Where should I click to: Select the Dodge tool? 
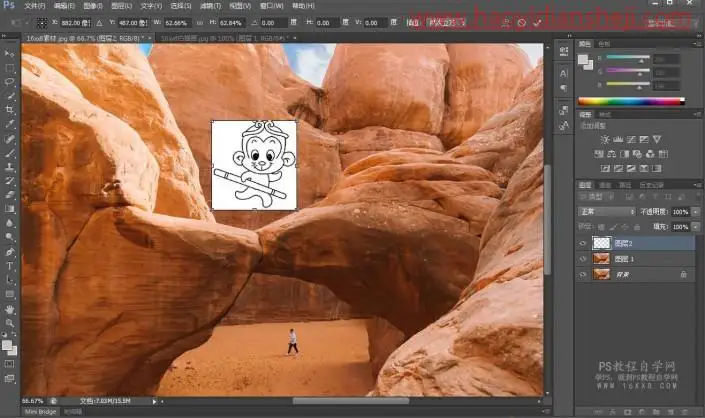[9, 237]
